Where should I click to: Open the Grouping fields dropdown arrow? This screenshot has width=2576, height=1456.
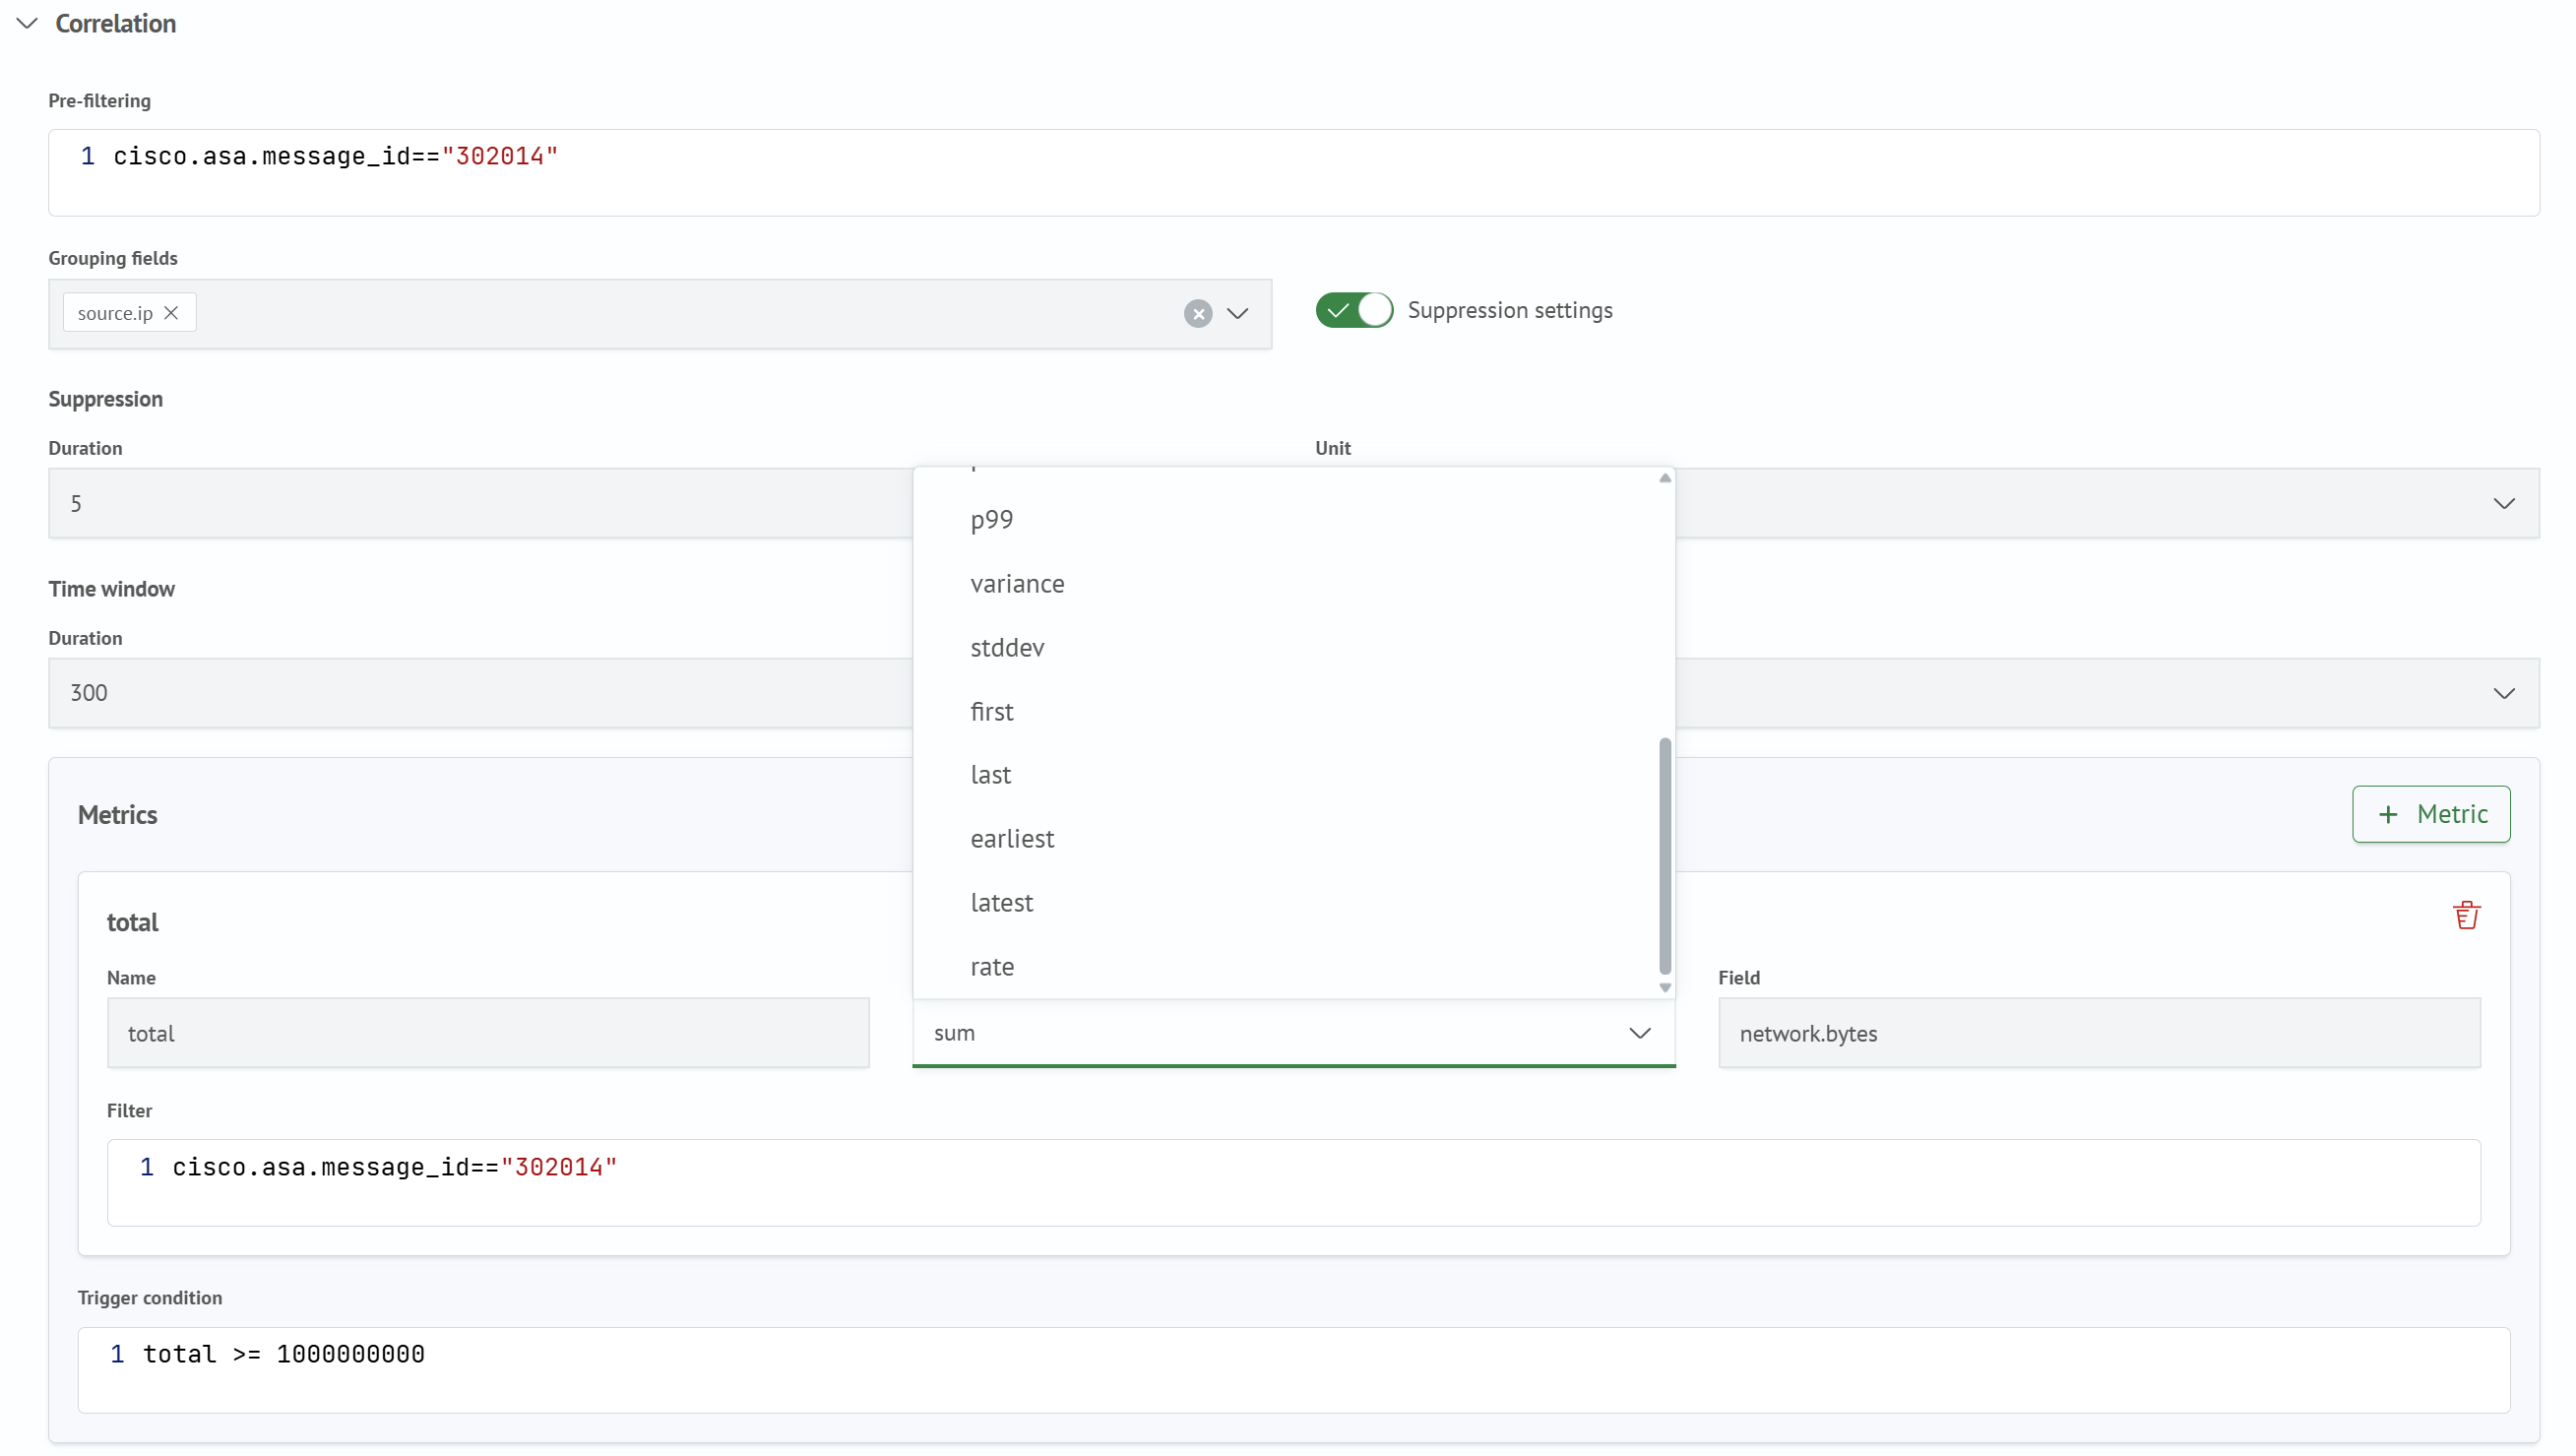[x=1238, y=313]
